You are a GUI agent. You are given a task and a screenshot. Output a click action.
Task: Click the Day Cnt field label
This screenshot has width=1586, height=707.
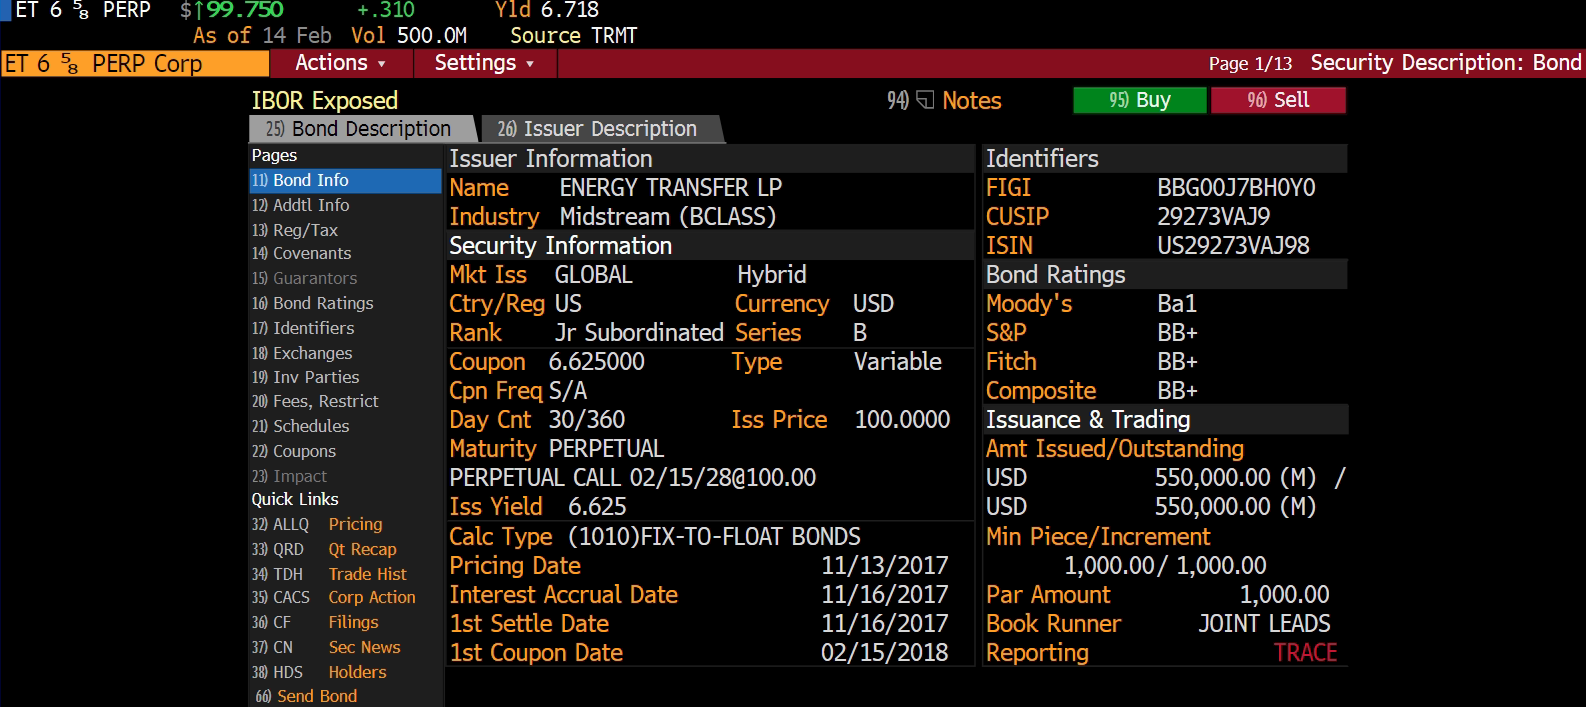490,420
